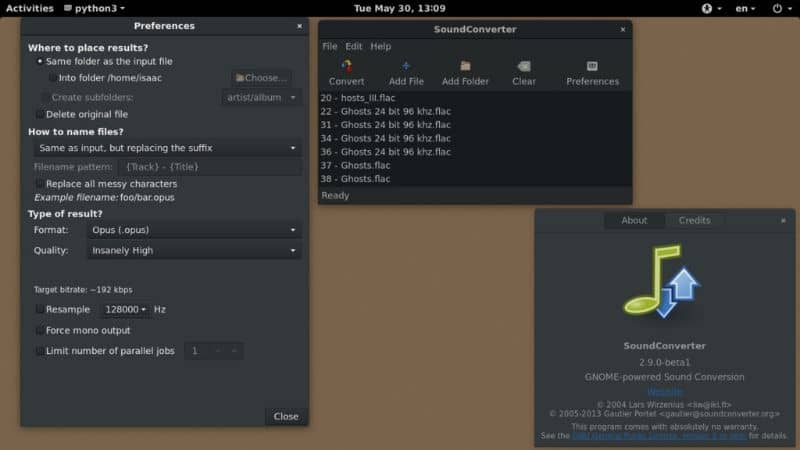Click the 'Example filename: foo/bar.opus' text

click(x=104, y=197)
